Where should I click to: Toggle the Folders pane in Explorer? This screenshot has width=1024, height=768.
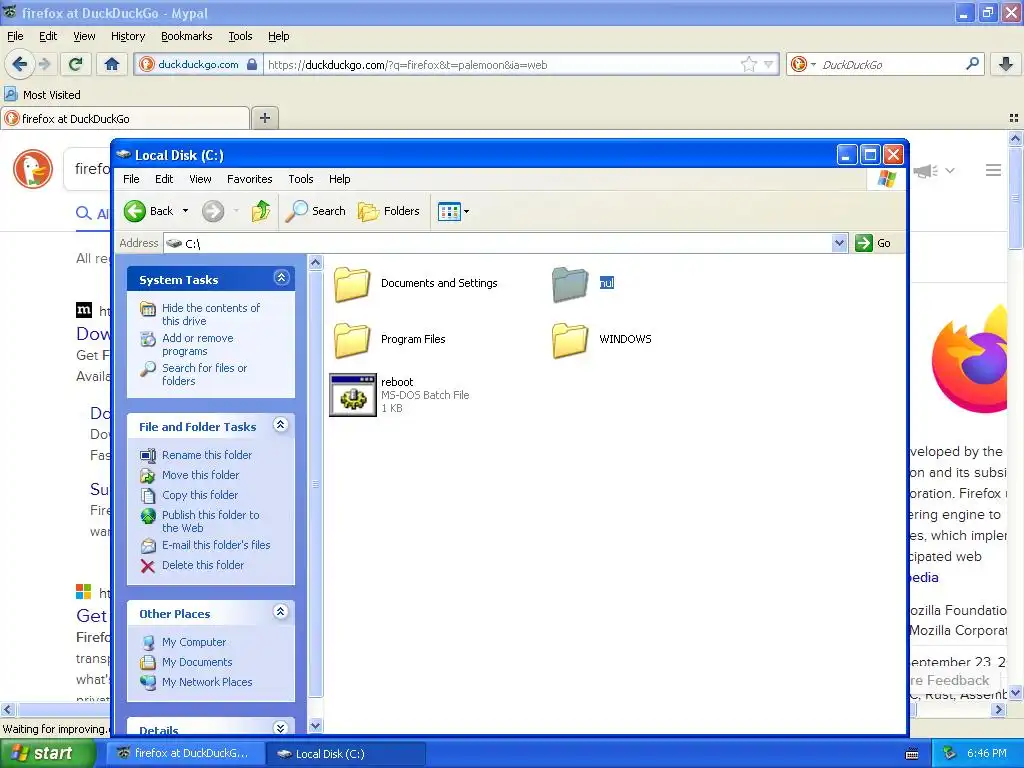389,211
